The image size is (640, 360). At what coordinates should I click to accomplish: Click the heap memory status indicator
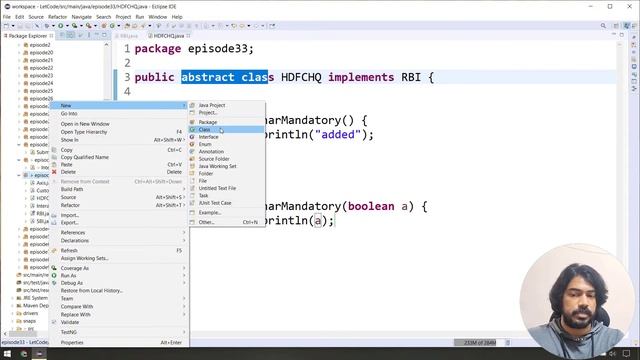click(479, 343)
